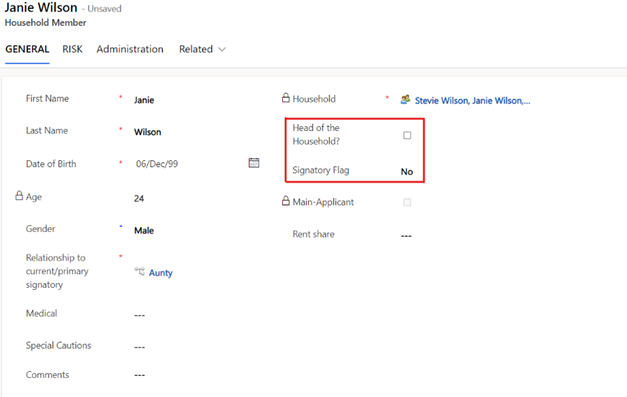Open the Stevie Wilson, Janie Wilson household link

click(x=472, y=100)
